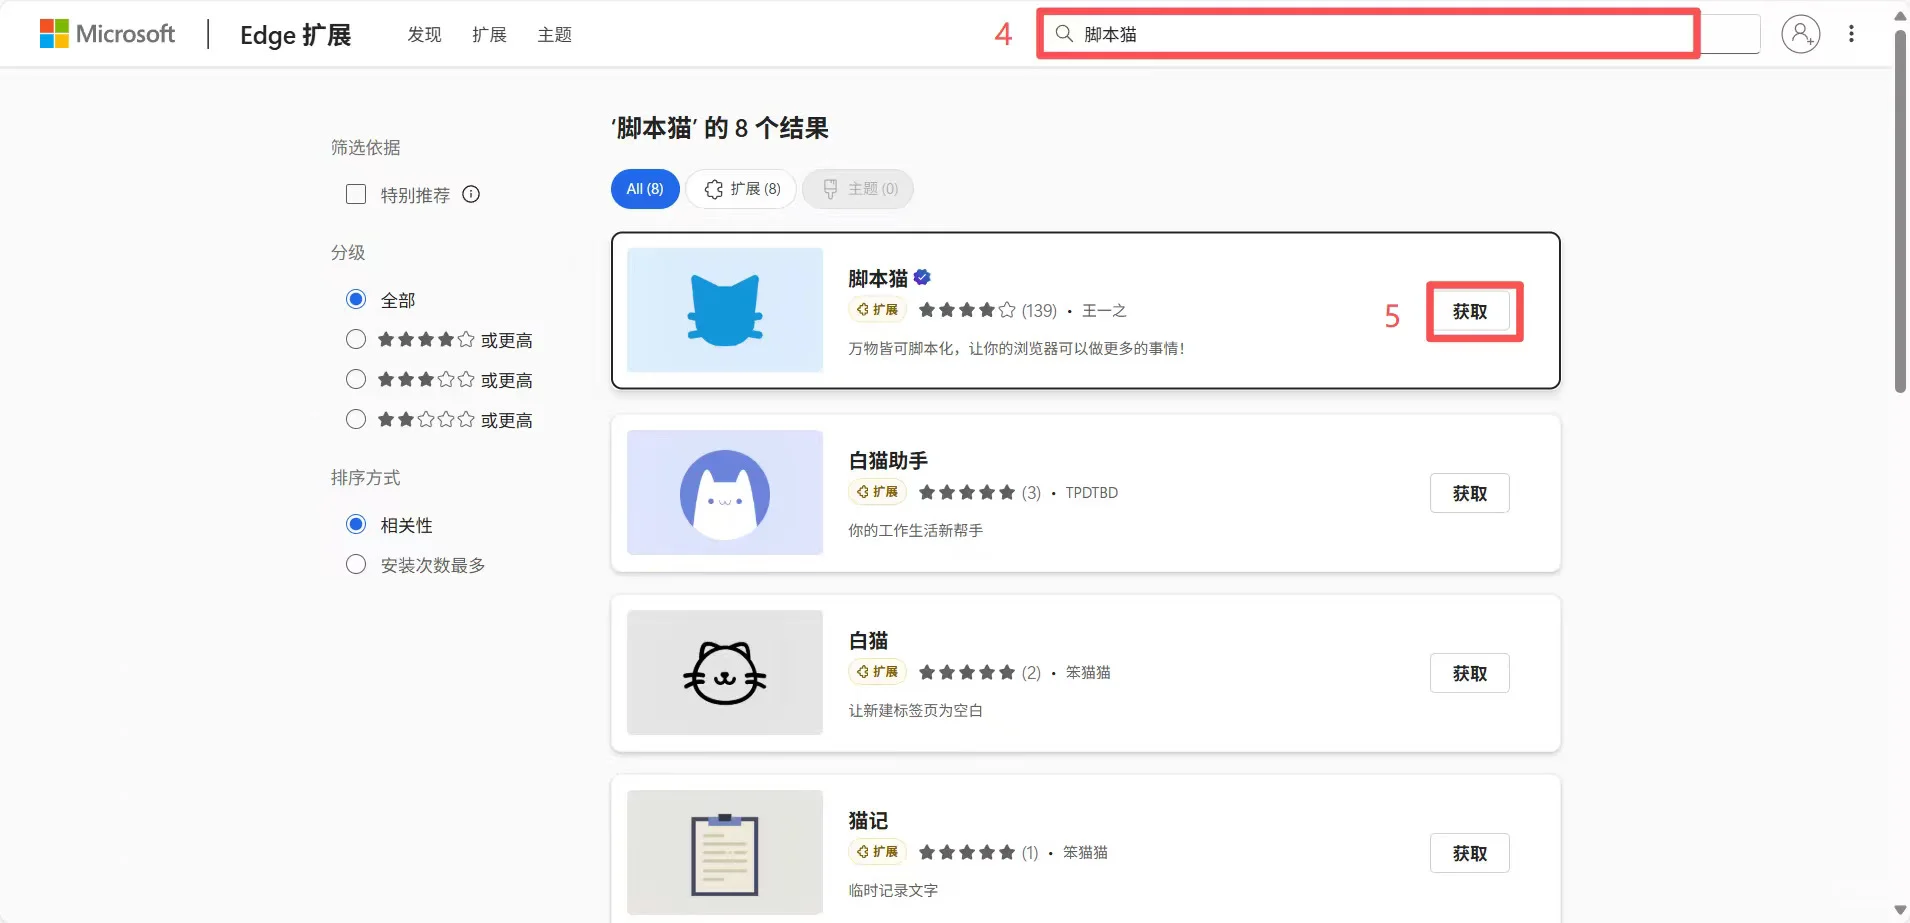
Task: Click the 脚本猫 extension thumbnail
Action: tap(723, 310)
